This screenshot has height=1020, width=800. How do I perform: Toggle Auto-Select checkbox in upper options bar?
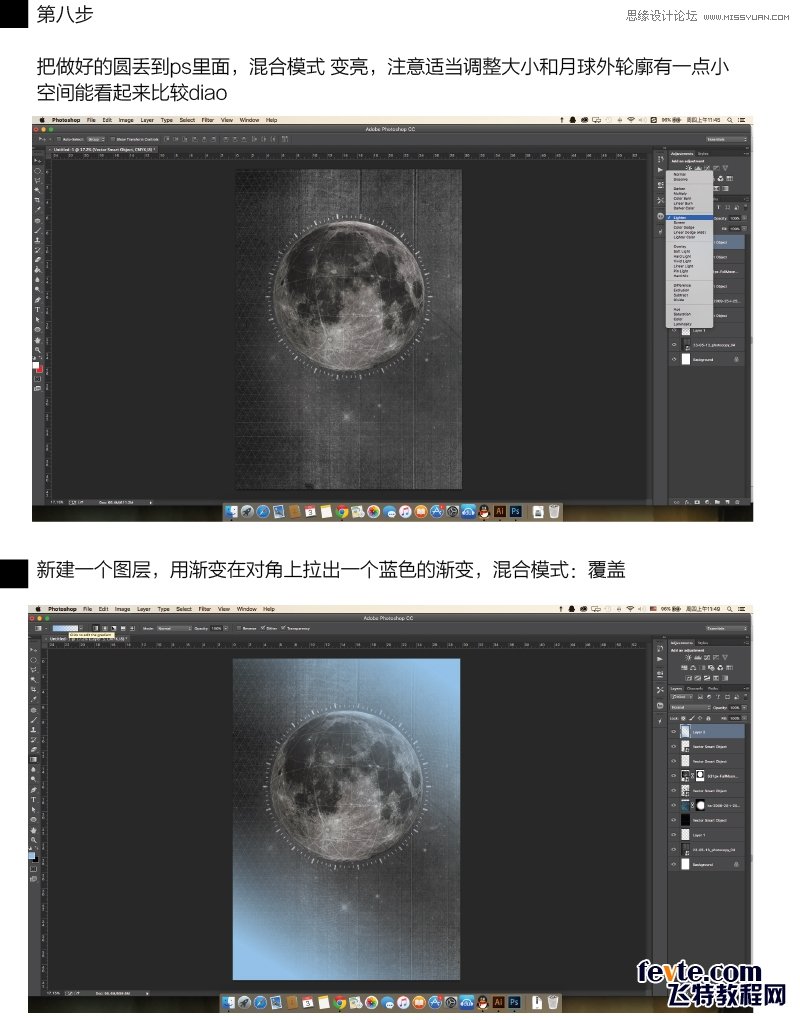point(59,139)
